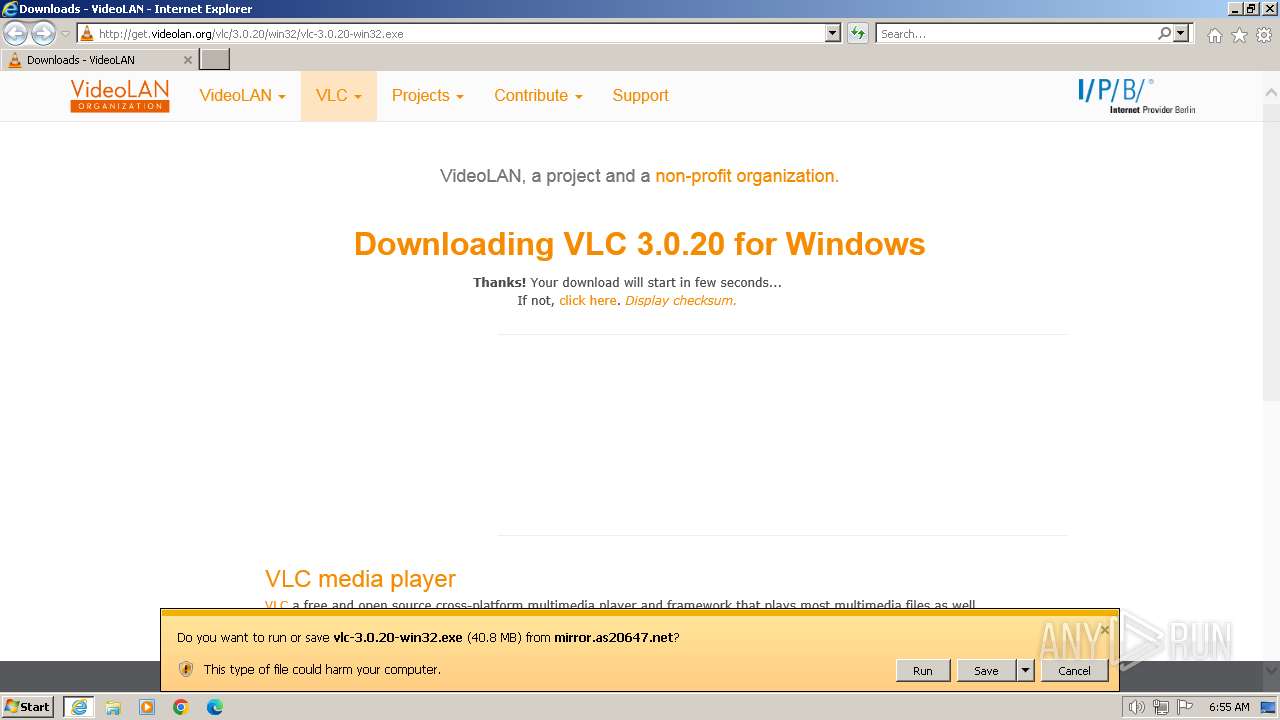Click the search magnifier icon
Screen dimensions: 1280x720
pos(1164,33)
